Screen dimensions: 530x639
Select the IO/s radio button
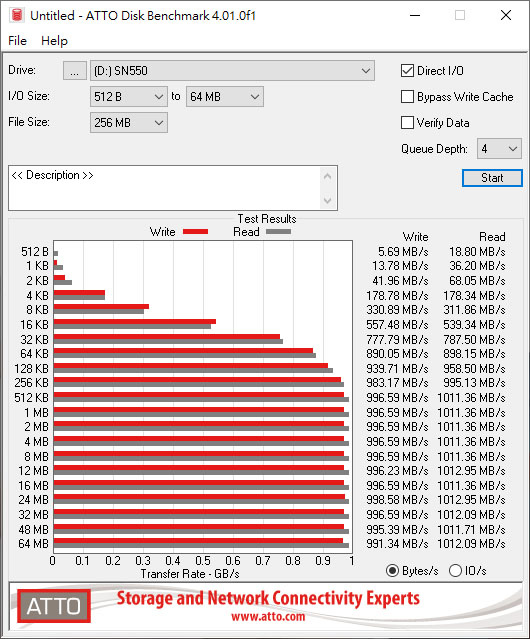(x=455, y=571)
